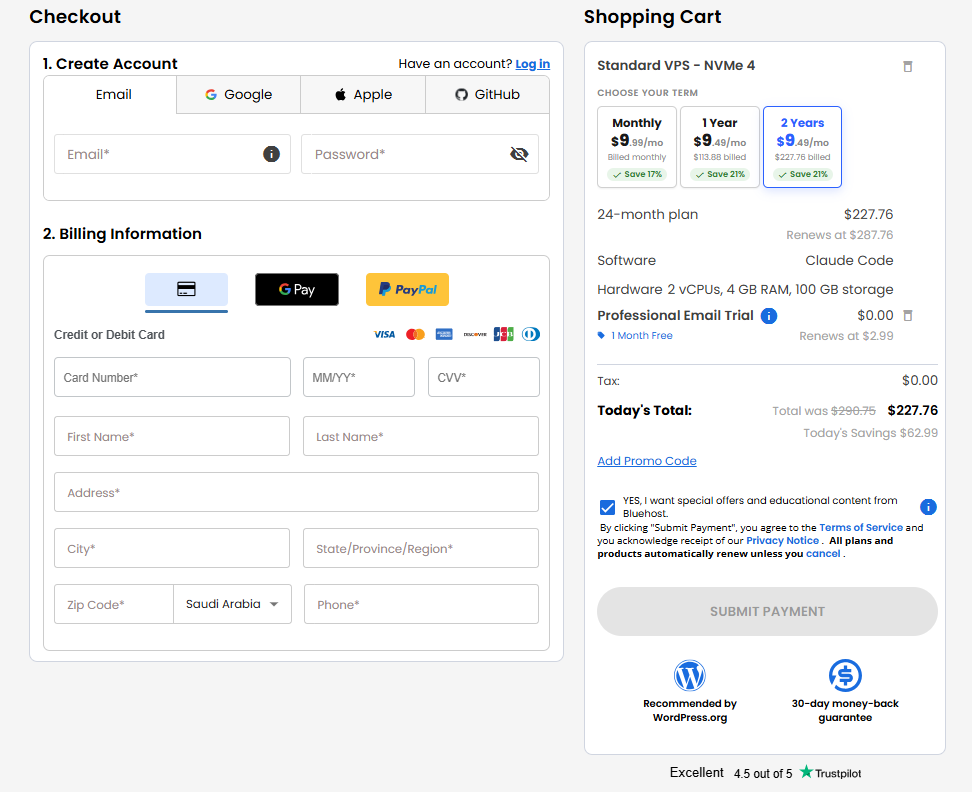Focus the City field
This screenshot has width=972, height=792.
(172, 548)
